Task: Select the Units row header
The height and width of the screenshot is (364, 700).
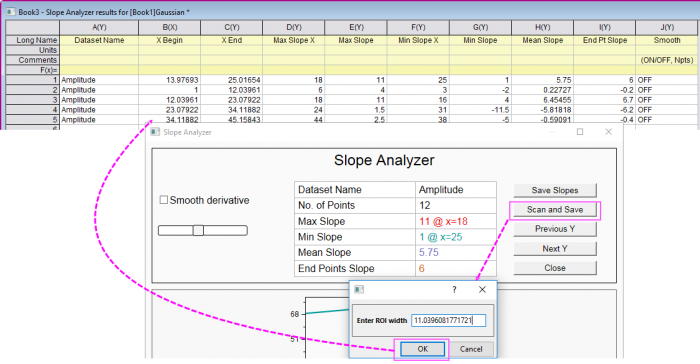Action: click(x=33, y=50)
